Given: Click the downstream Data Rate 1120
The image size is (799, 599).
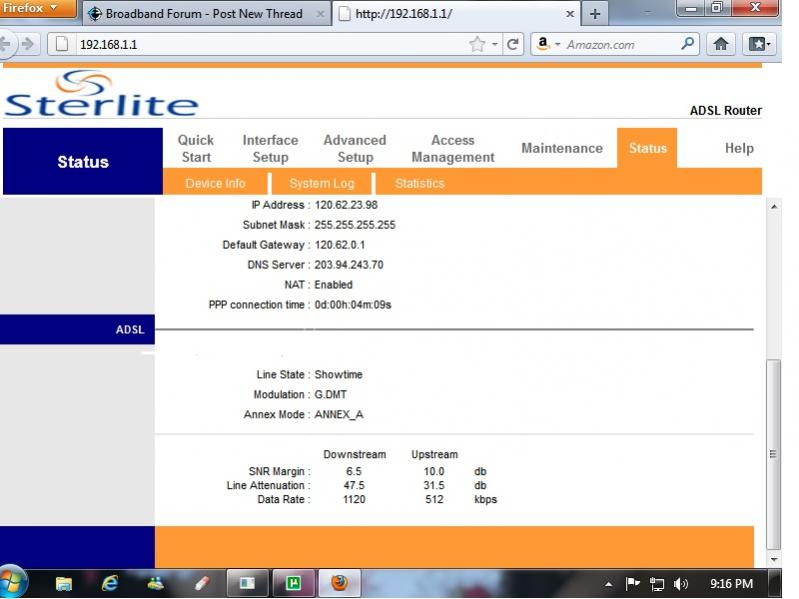Looking at the screenshot, I should [354, 499].
